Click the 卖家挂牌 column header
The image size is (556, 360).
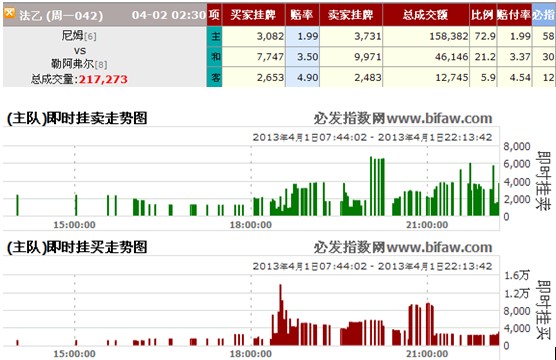(351, 15)
